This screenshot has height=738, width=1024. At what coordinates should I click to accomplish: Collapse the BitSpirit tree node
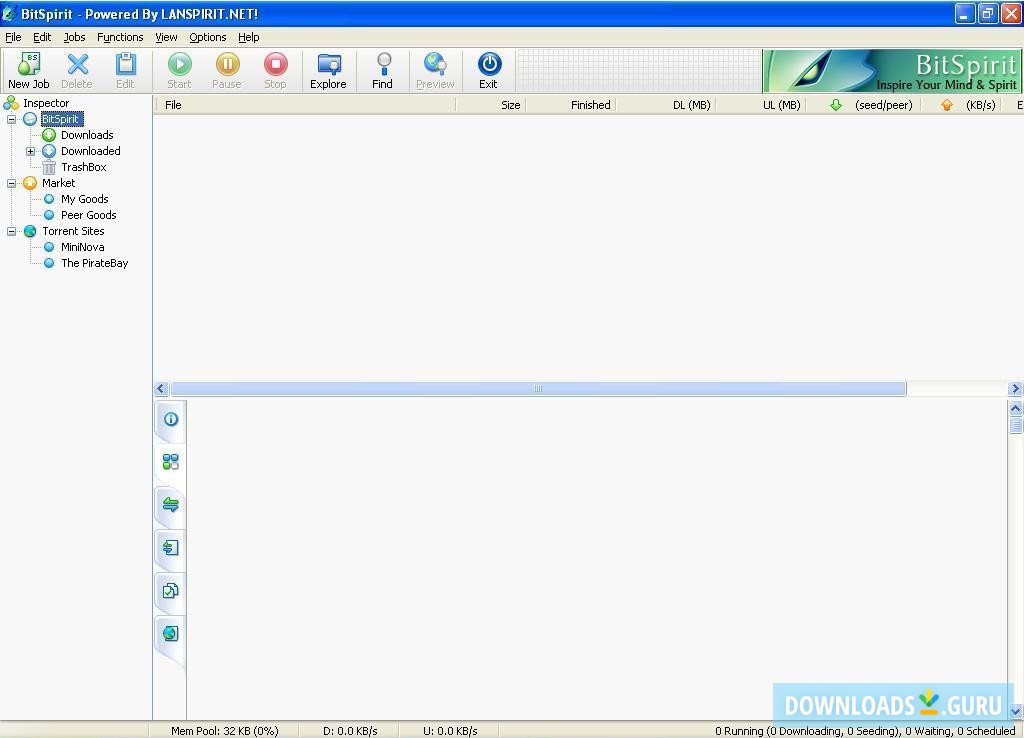(x=12, y=120)
